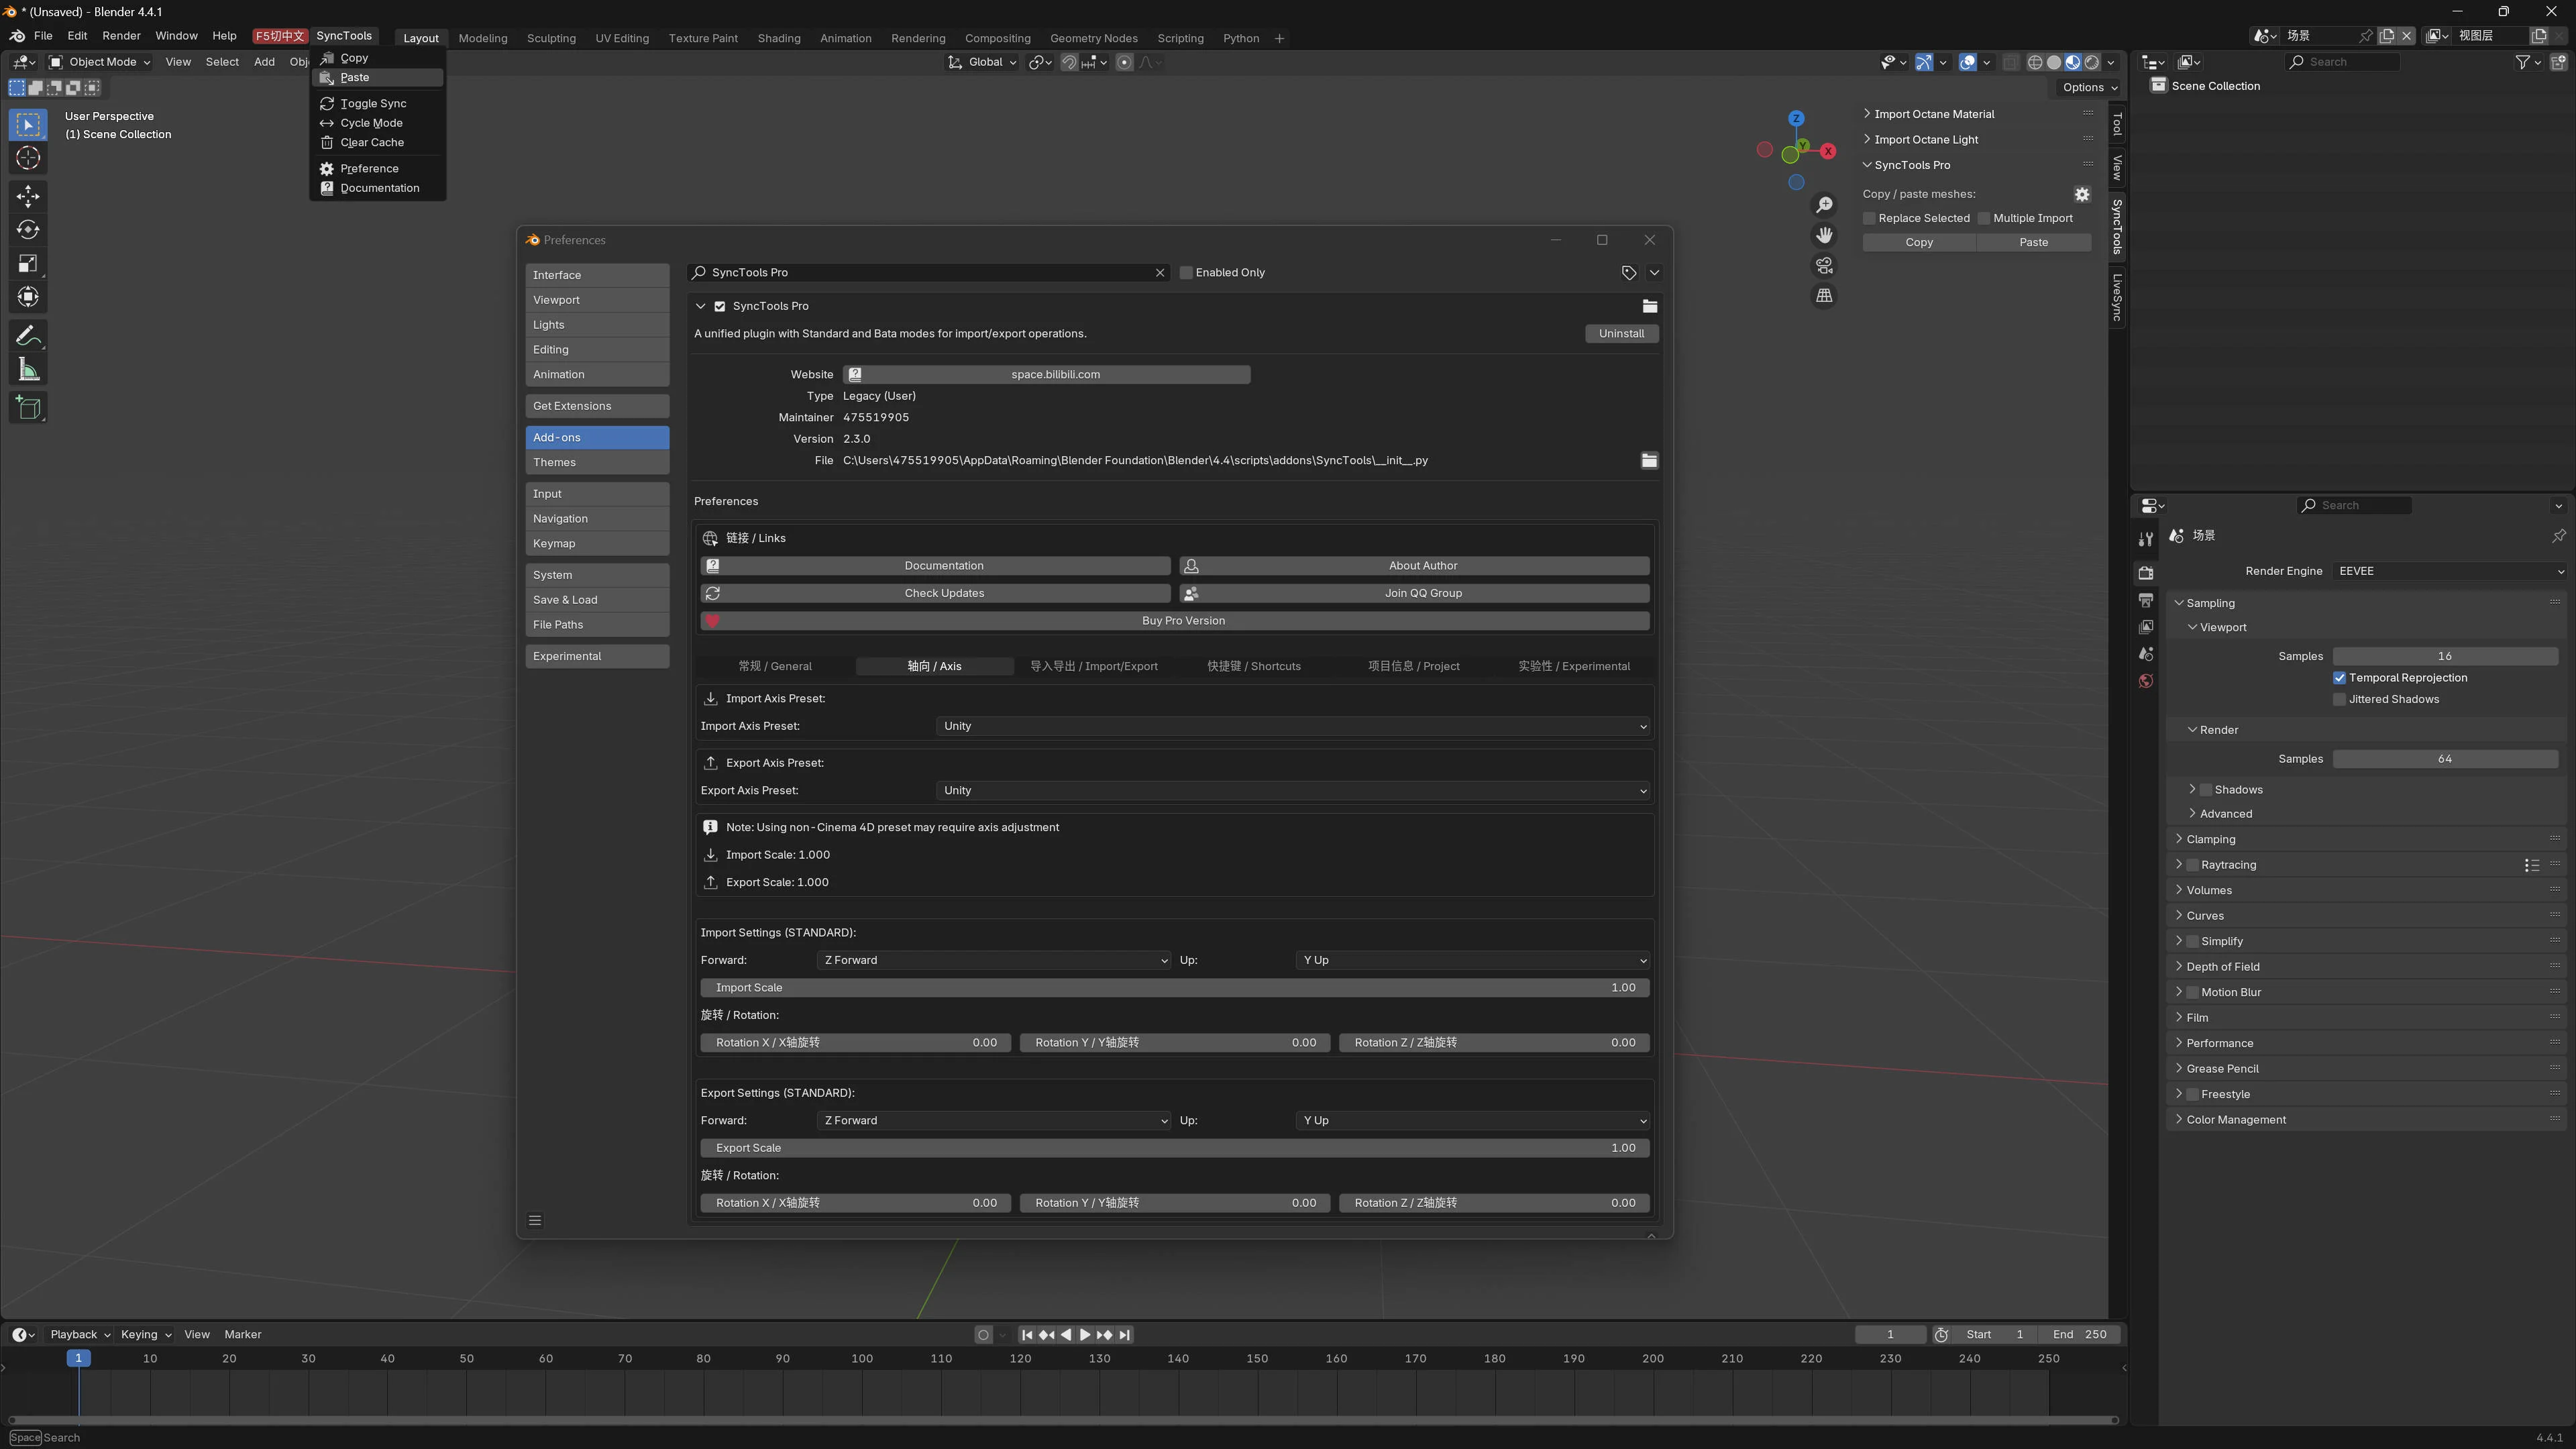Screen dimensions: 2576x1449
Task: Select the Cursor tool in the left toolbar
Action: click(28, 158)
